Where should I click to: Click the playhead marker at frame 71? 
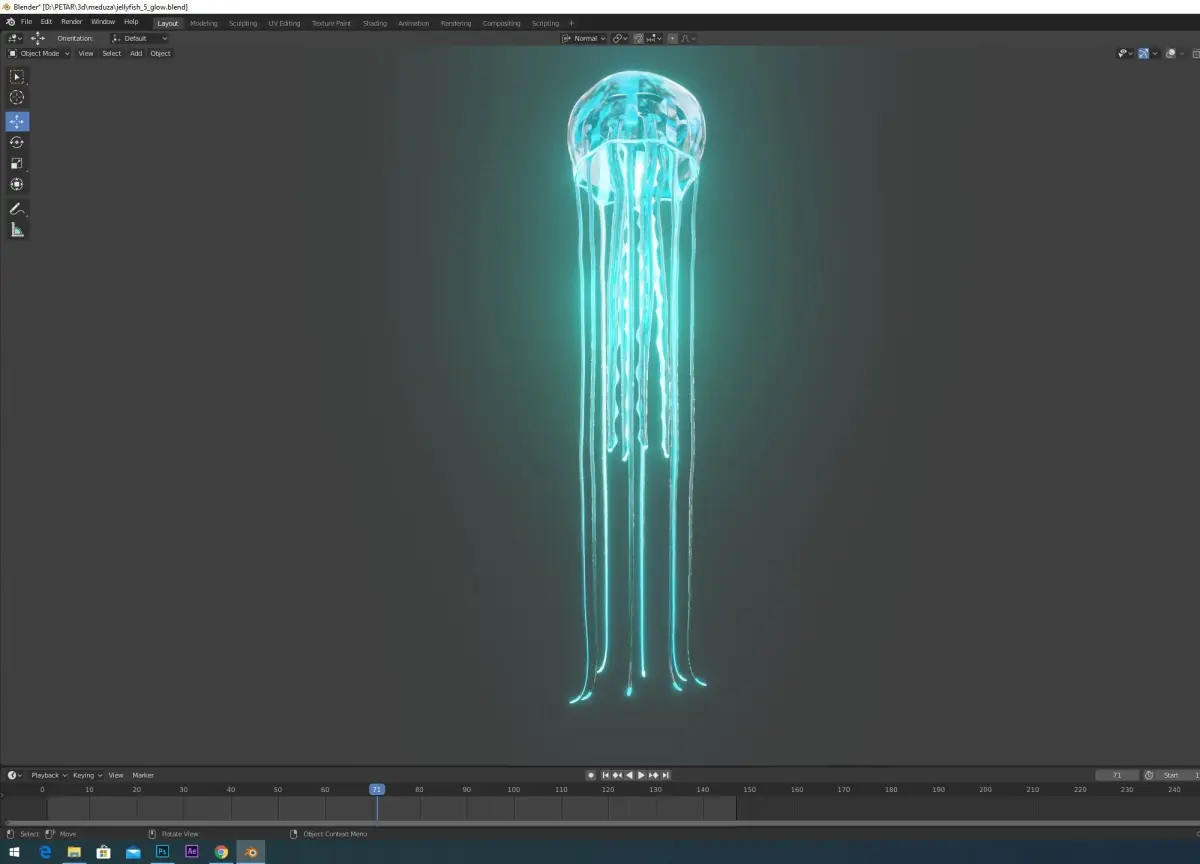[377, 789]
